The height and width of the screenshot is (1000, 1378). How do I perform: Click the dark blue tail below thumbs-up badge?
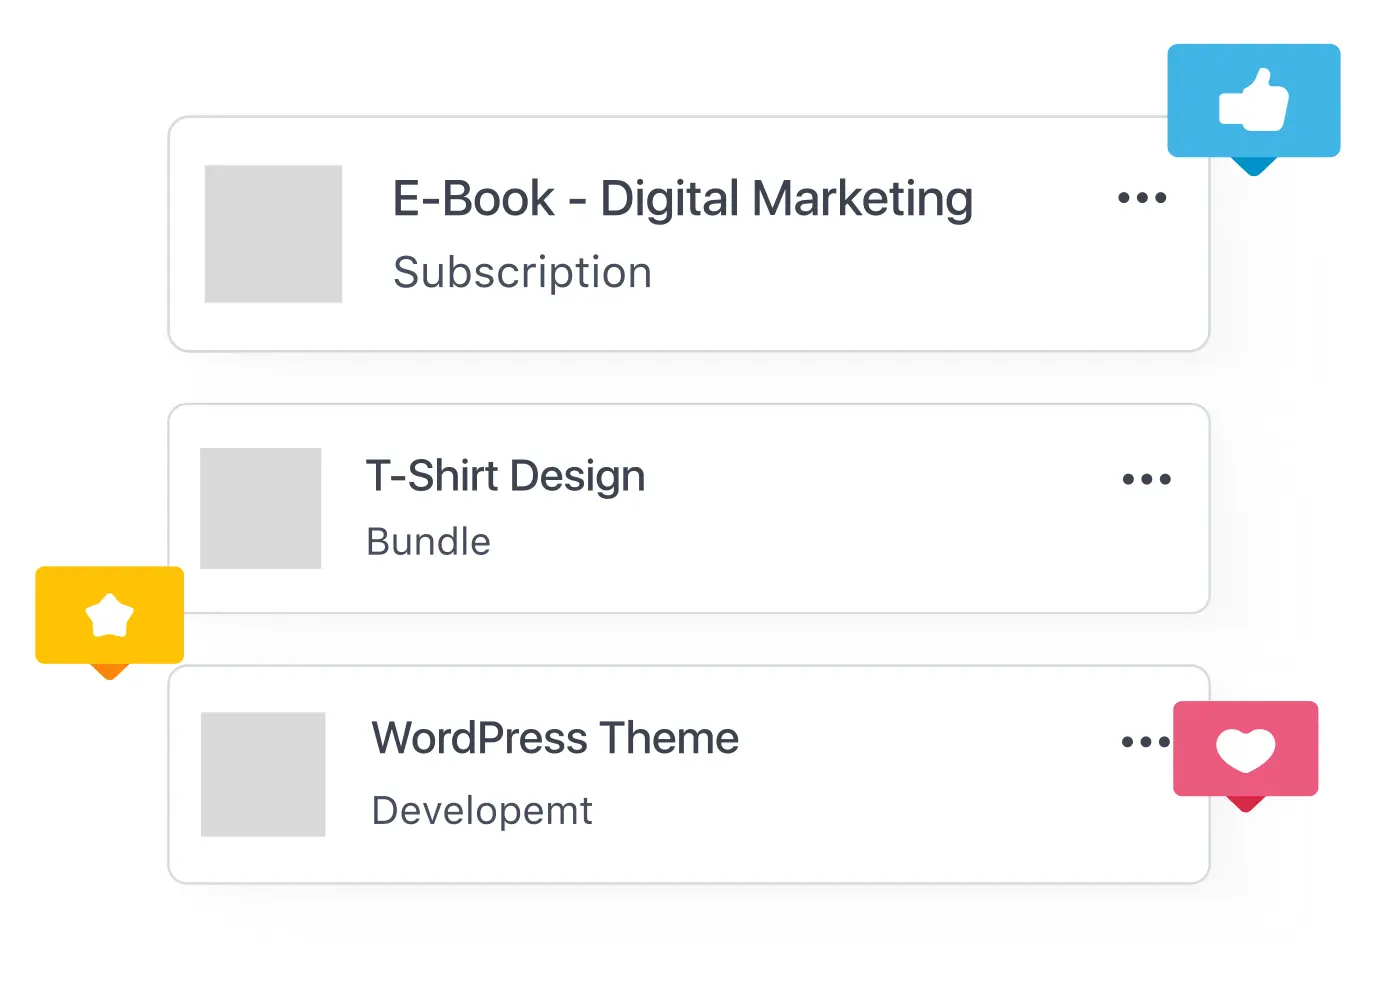coord(1253,166)
